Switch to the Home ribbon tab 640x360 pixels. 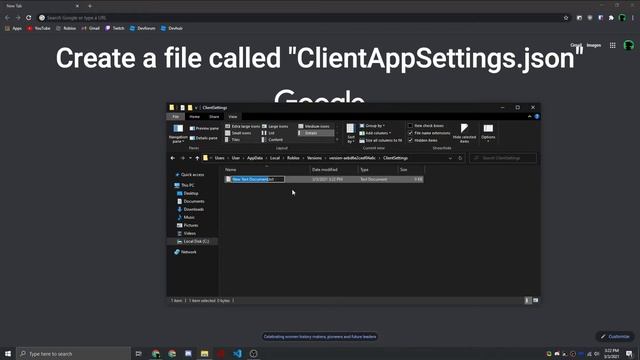(195, 117)
